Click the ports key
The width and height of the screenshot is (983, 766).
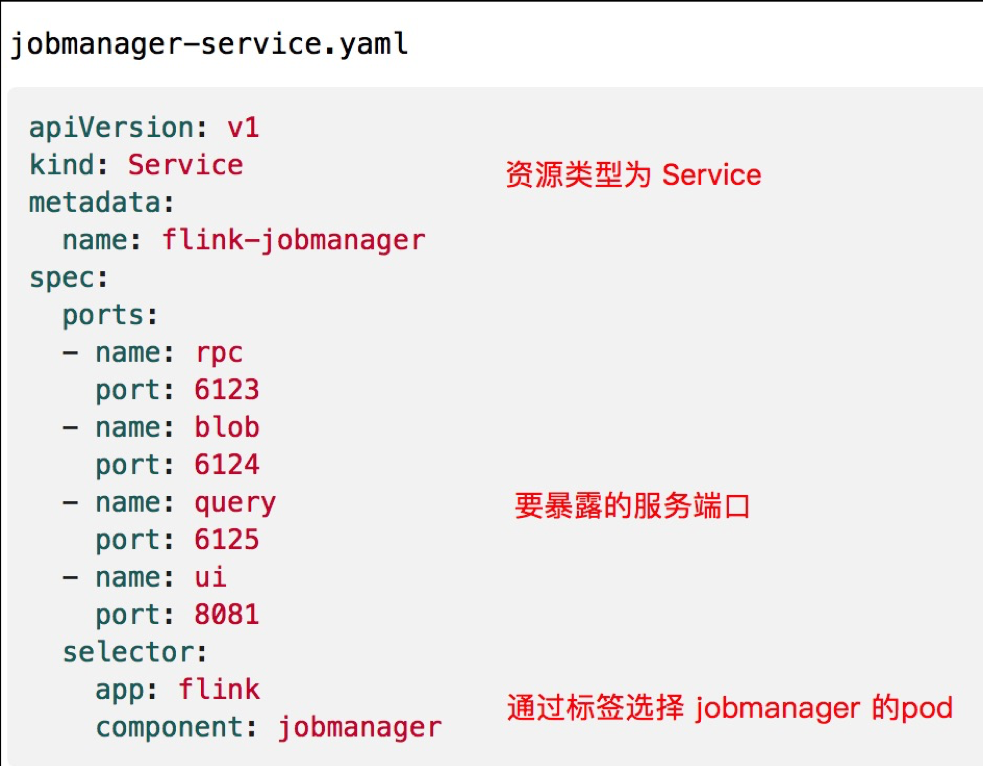[110, 316]
